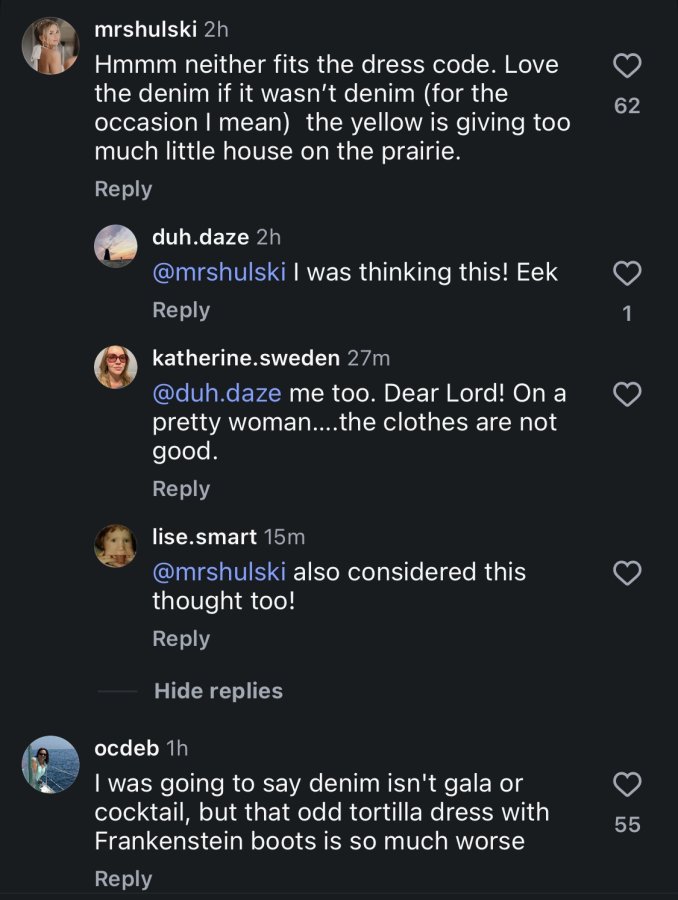This screenshot has height=900, width=678.
Task: Collapse thread with Hide replies
Action: click(218, 691)
